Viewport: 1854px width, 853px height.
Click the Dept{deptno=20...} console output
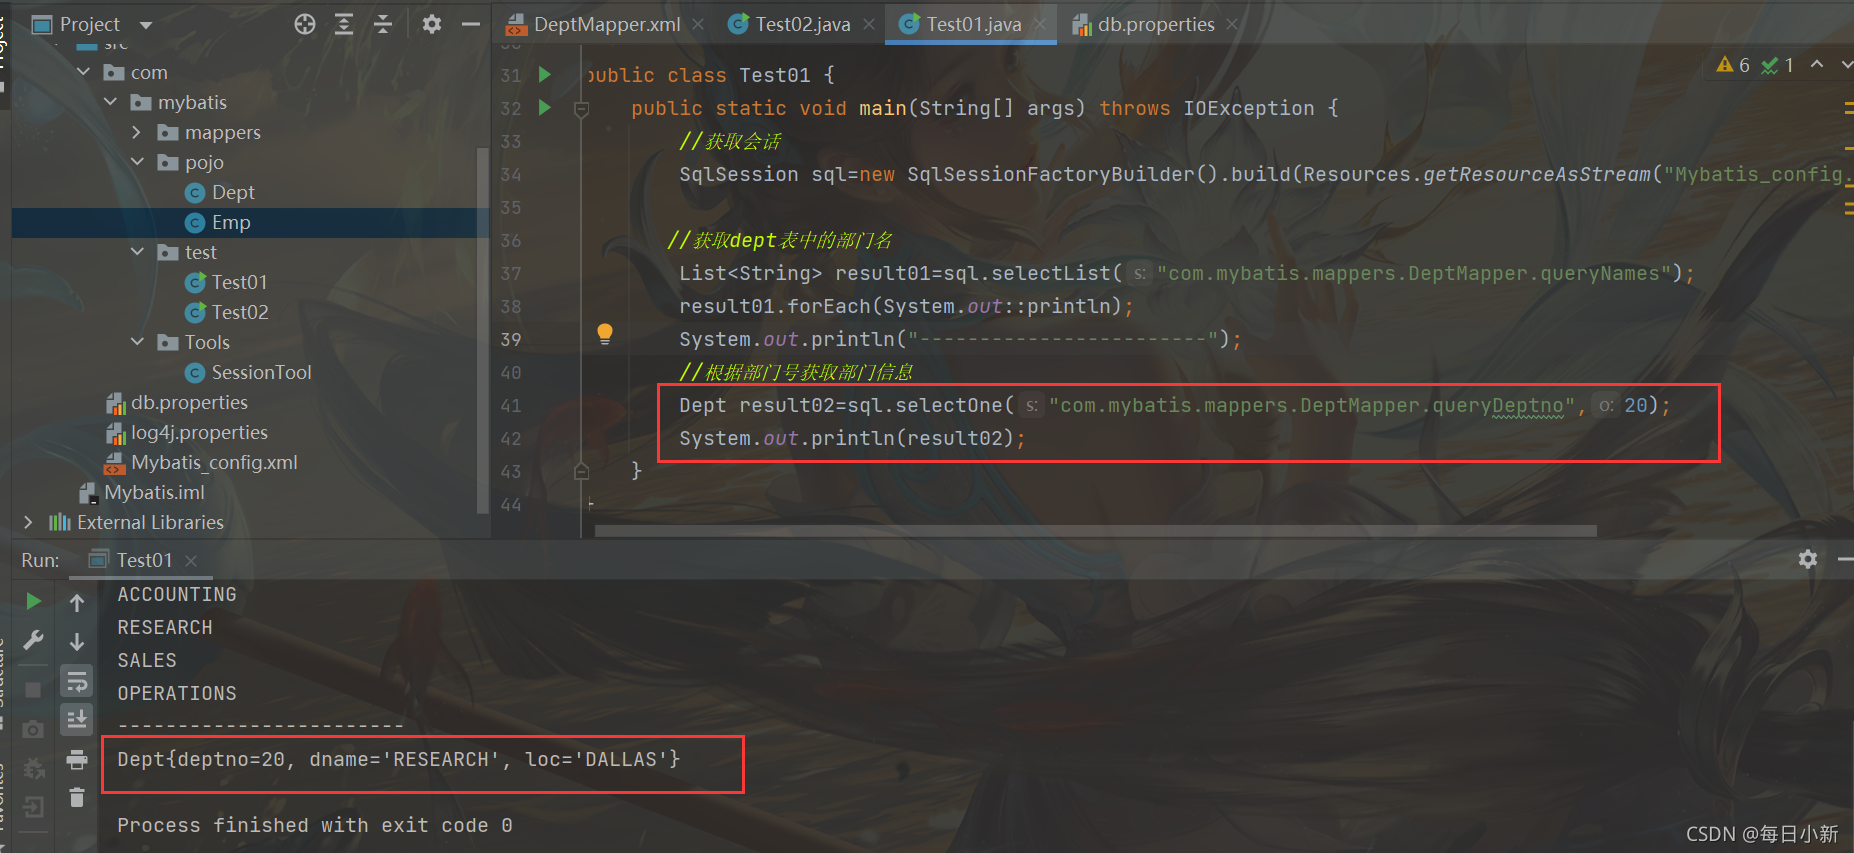coord(399,759)
